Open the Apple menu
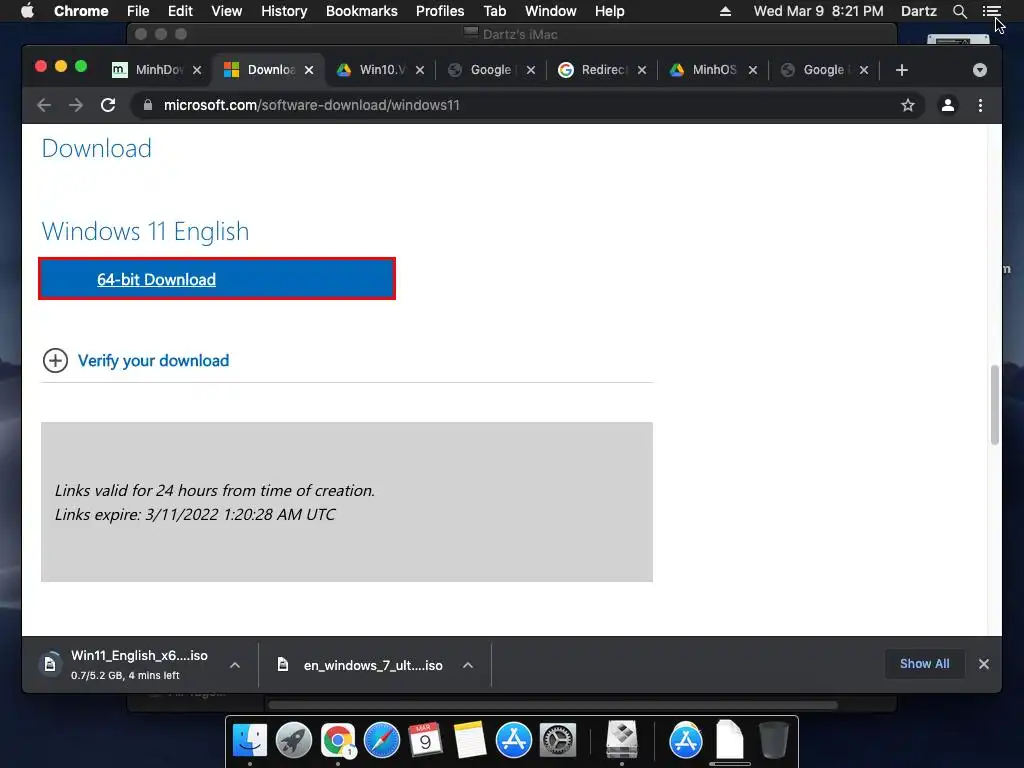Screen dimensions: 1024x768 (27, 11)
